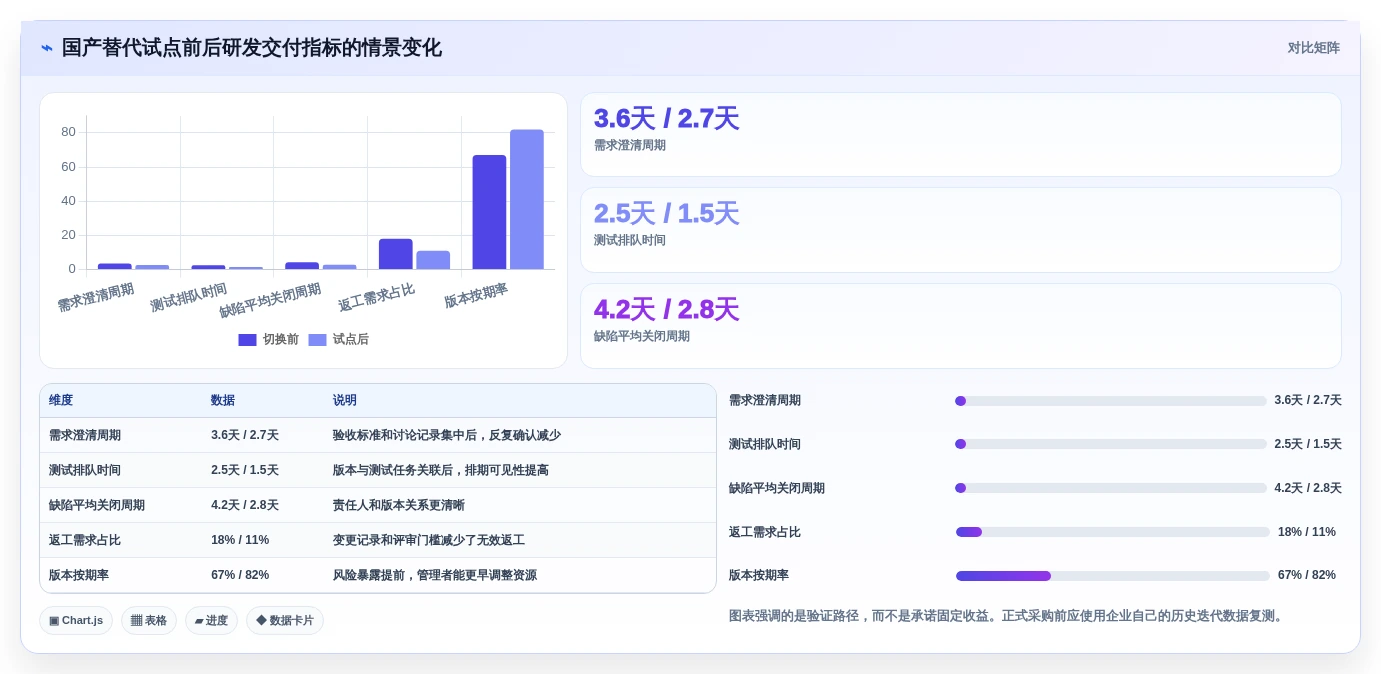Click the 需求澄清周期 progress bar
The image size is (1381, 674).
[x=1111, y=401]
